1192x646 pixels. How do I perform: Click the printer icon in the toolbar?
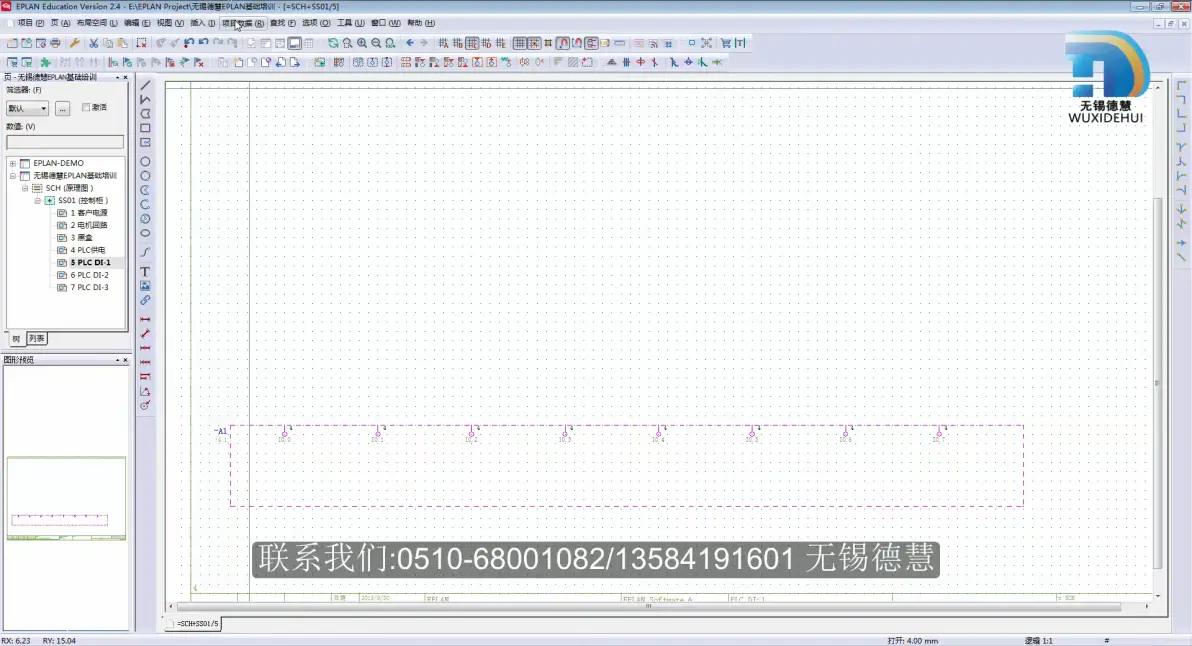(55, 43)
